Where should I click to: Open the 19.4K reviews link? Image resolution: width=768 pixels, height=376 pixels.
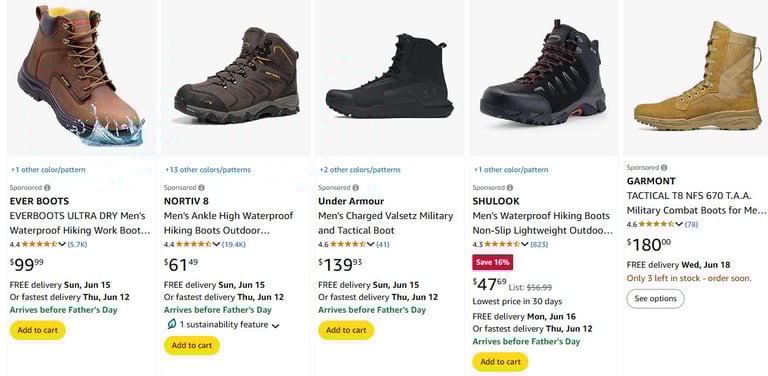tap(234, 244)
